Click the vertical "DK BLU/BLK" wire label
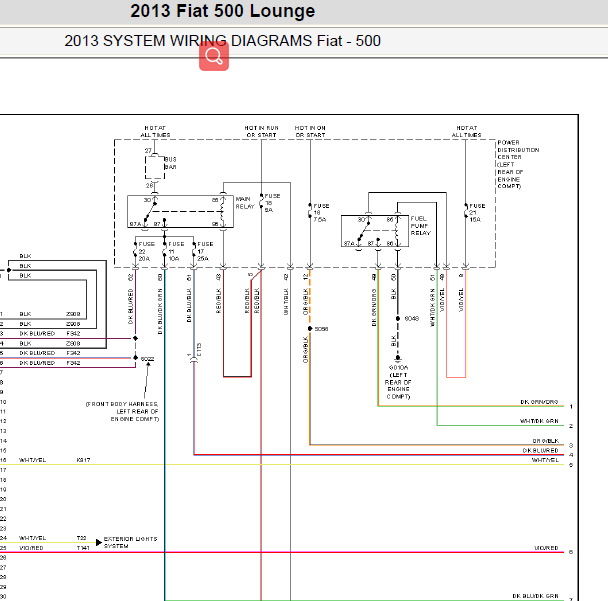Image resolution: width=608 pixels, height=601 pixels. 189,305
